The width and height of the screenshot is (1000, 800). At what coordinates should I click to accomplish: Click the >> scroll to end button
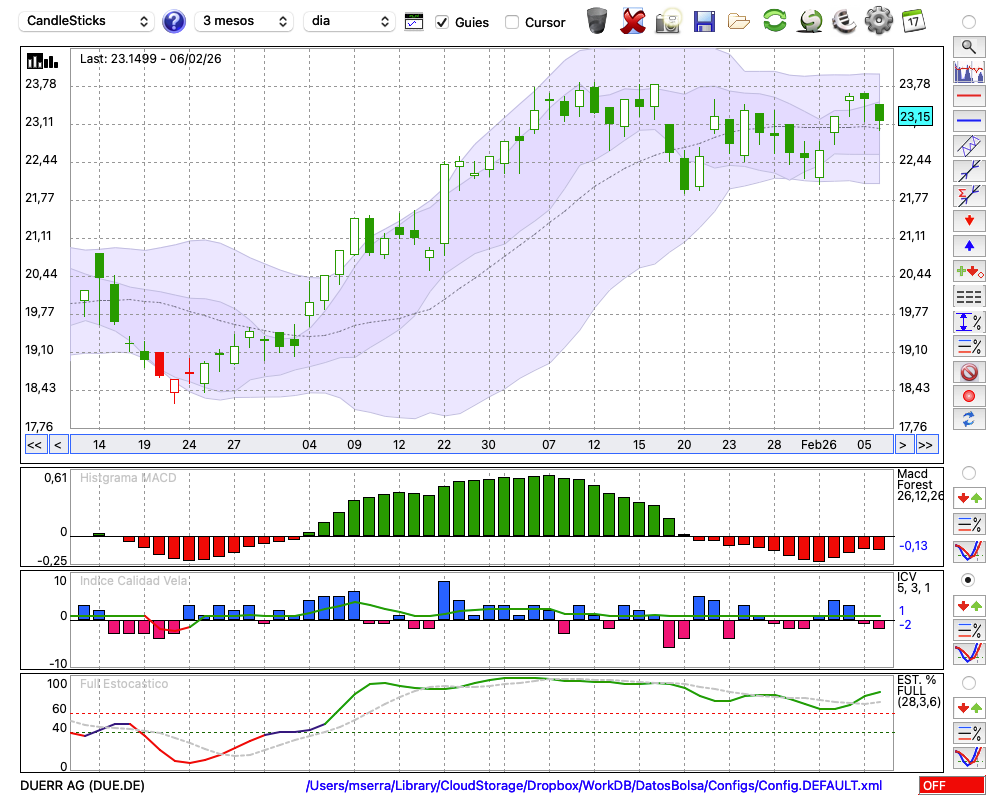926,444
